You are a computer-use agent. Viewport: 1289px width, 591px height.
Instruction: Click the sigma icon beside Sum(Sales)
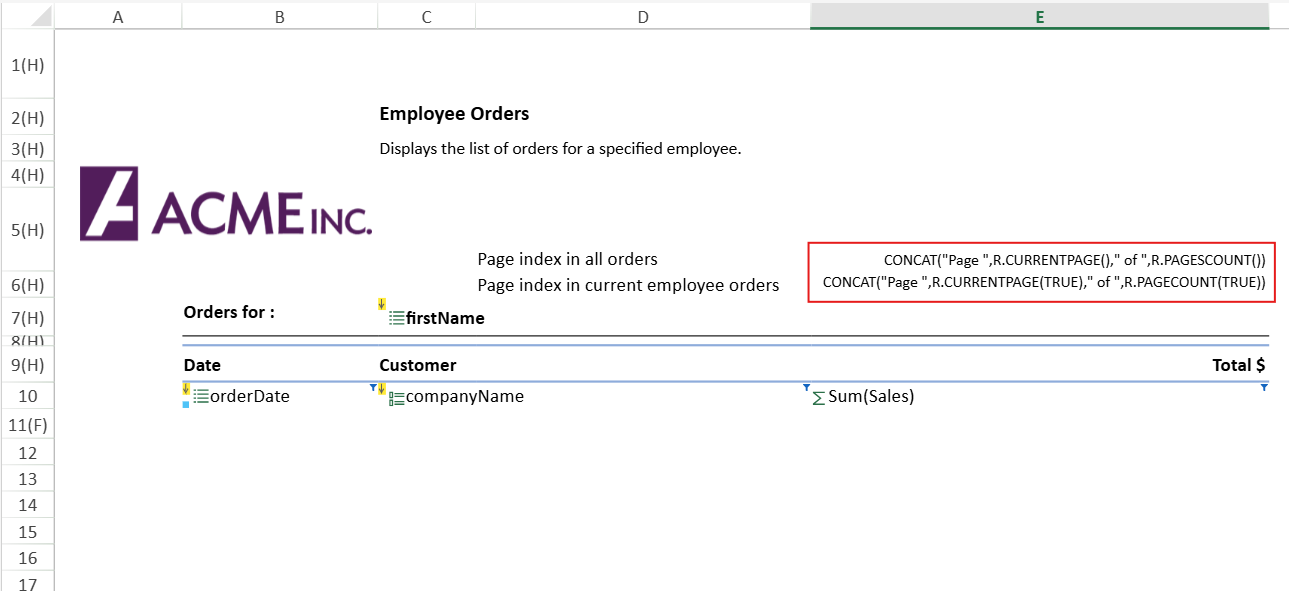[x=818, y=398]
